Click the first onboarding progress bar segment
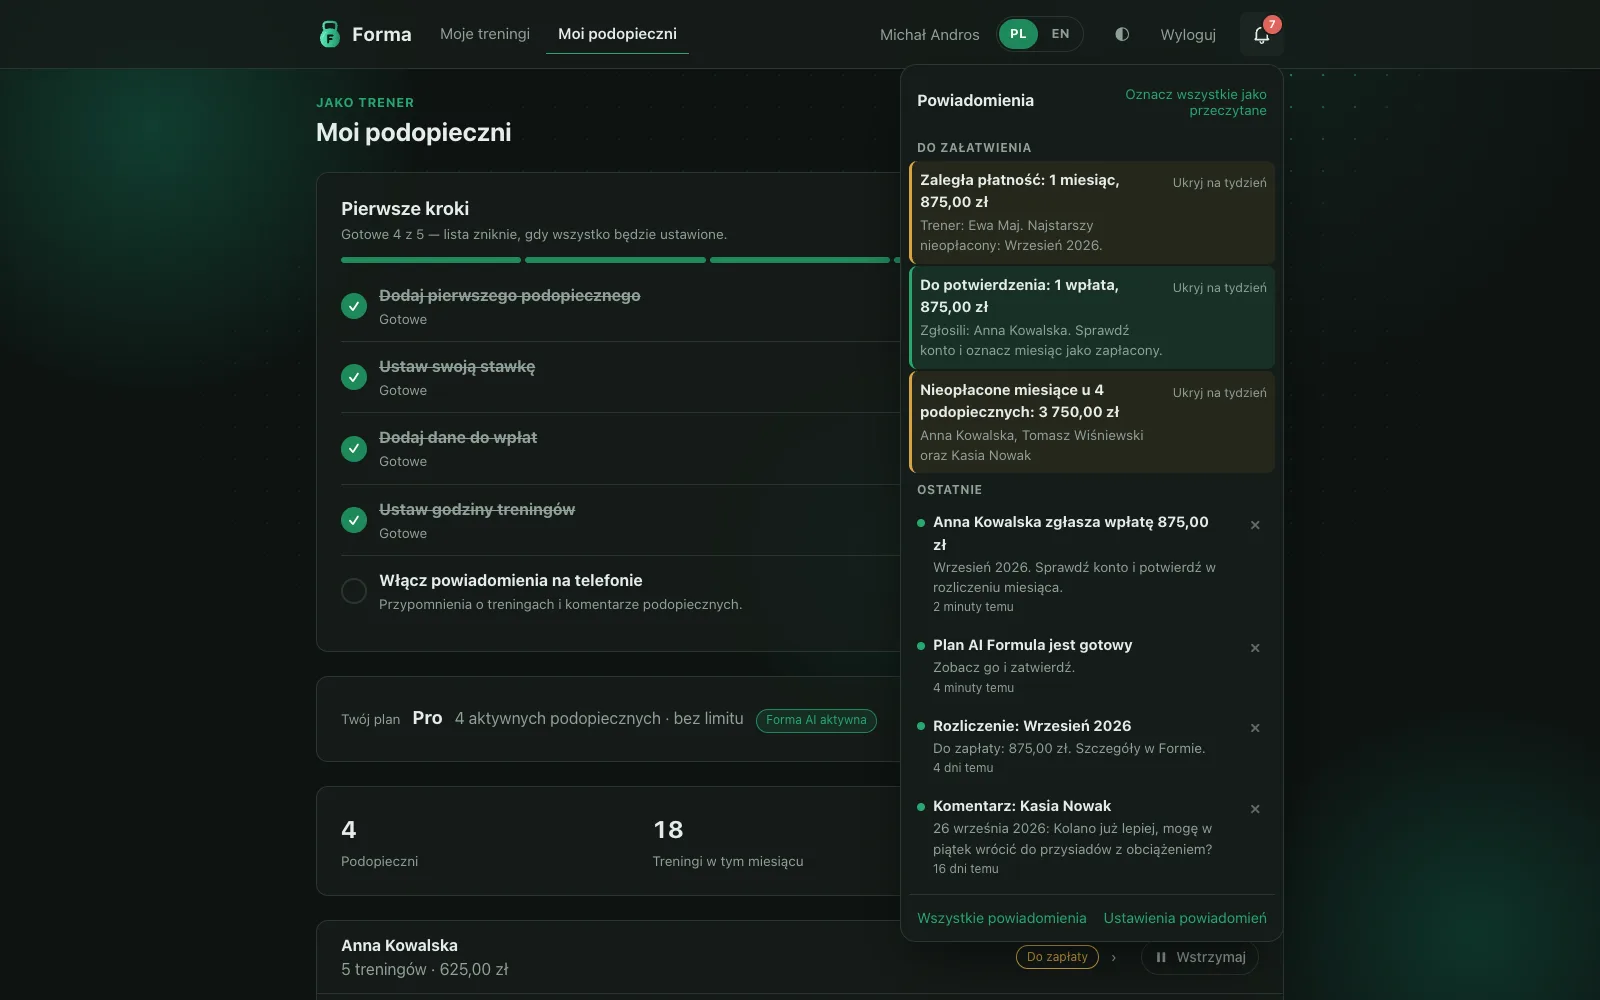Viewport: 1600px width, 1000px height. [431, 260]
